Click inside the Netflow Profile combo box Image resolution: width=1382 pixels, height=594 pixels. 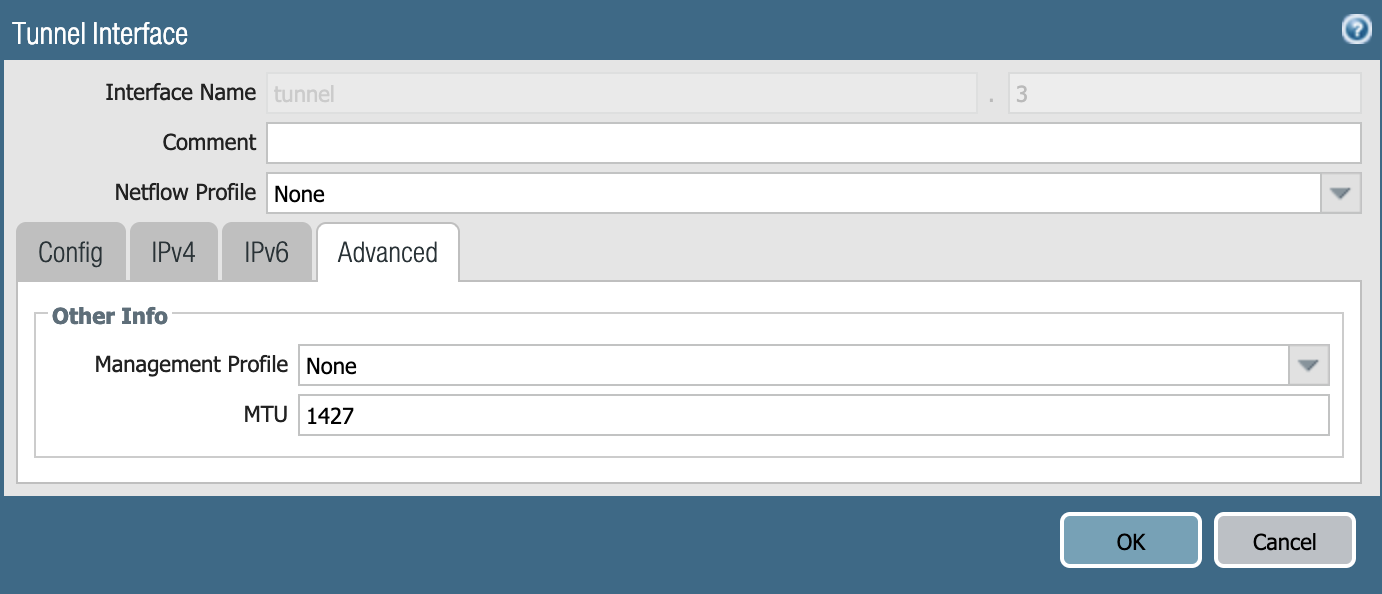[792, 193]
